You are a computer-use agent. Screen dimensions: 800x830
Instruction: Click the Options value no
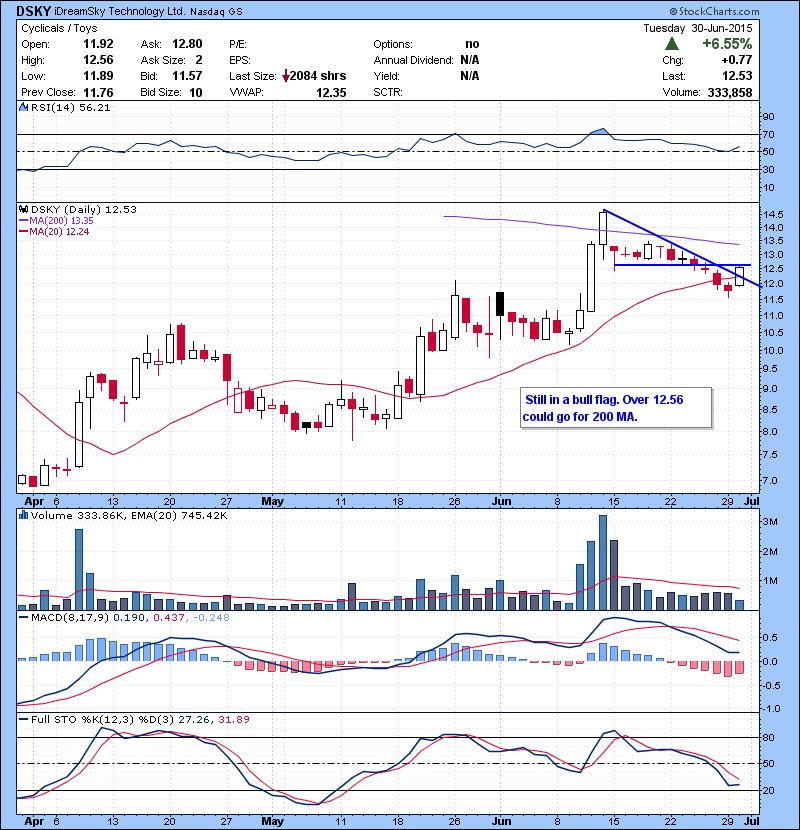[x=472, y=44]
